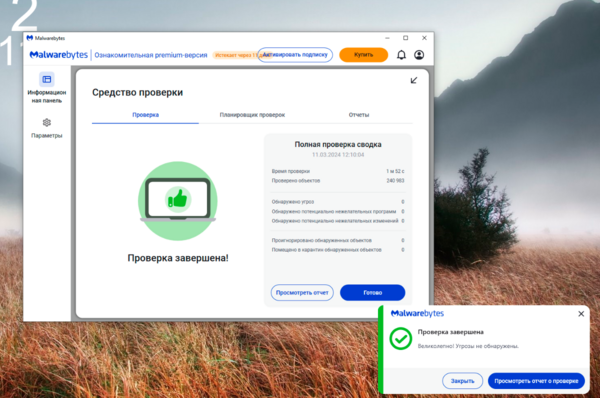
Task: Click Обнаружено потенциально нежелательных программ row
Action: [338, 211]
